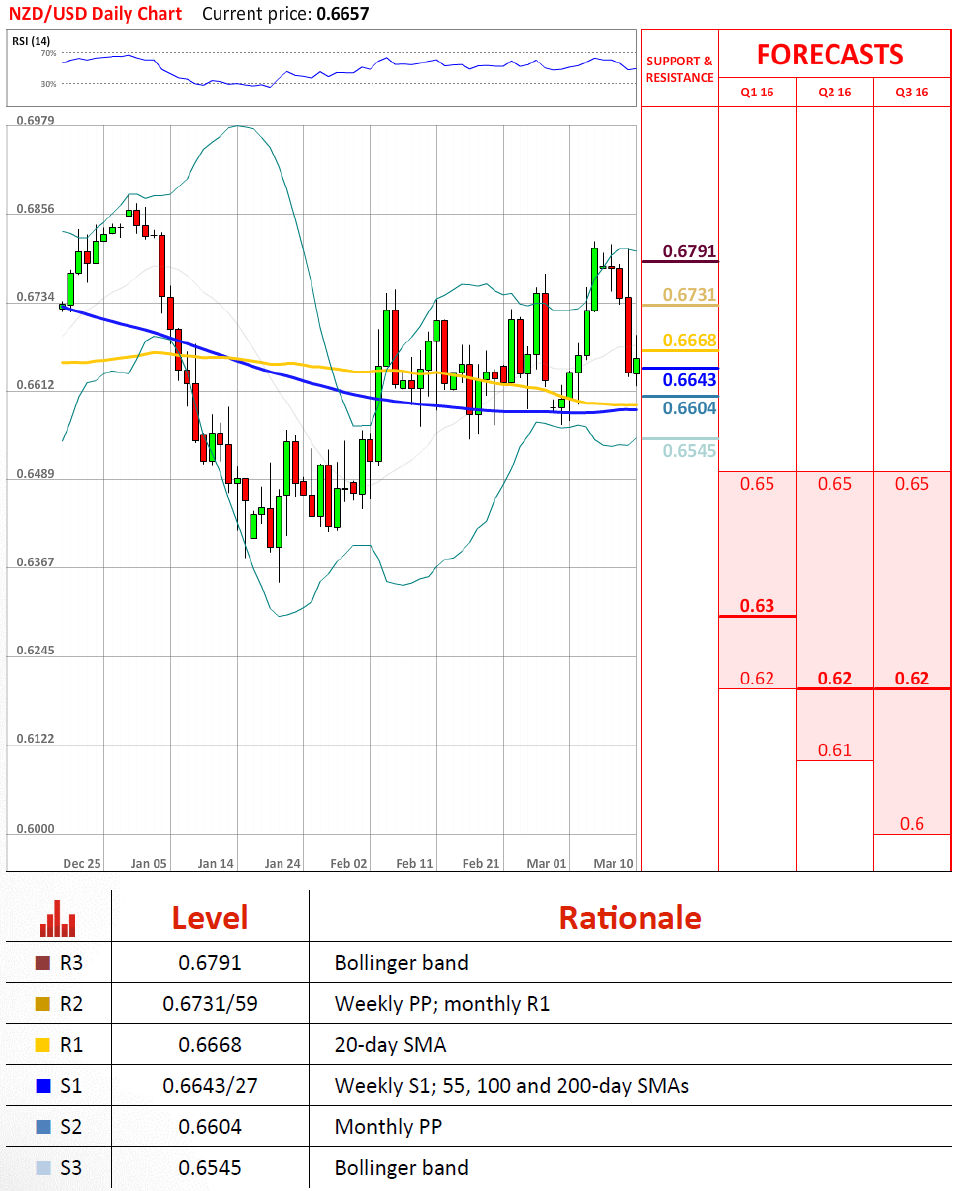Viewport: 963px width, 1191px height.
Task: Click the FORECASTS header
Action: pos(830,55)
